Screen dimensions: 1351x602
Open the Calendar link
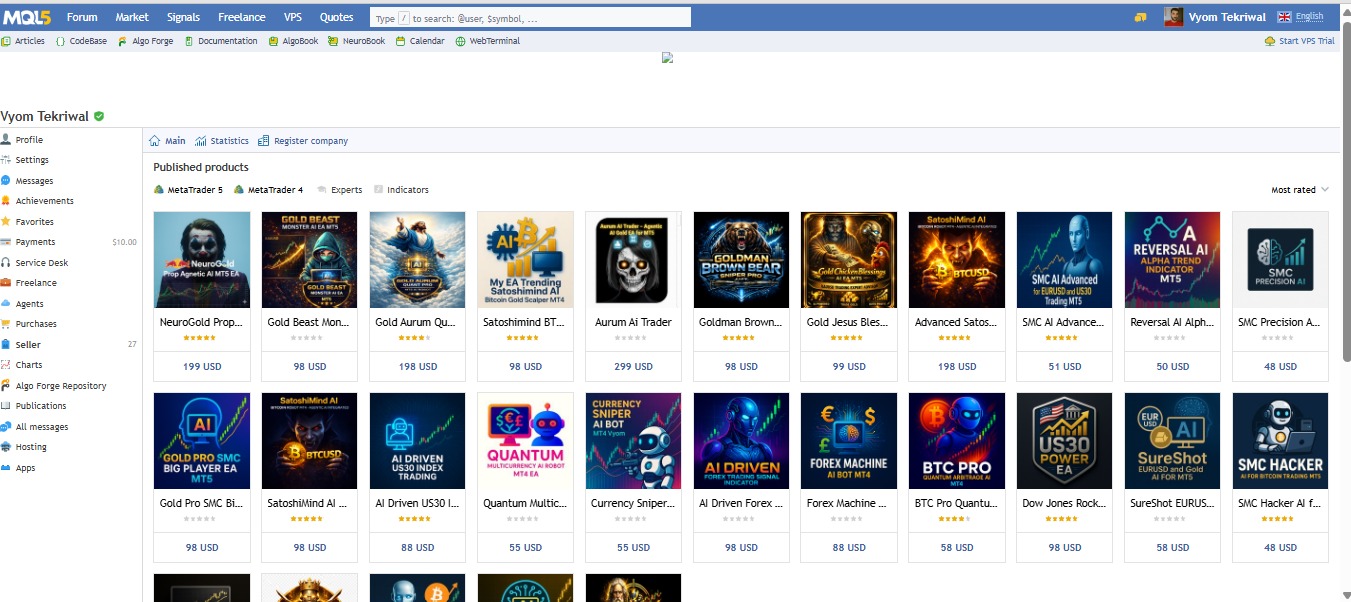[420, 41]
